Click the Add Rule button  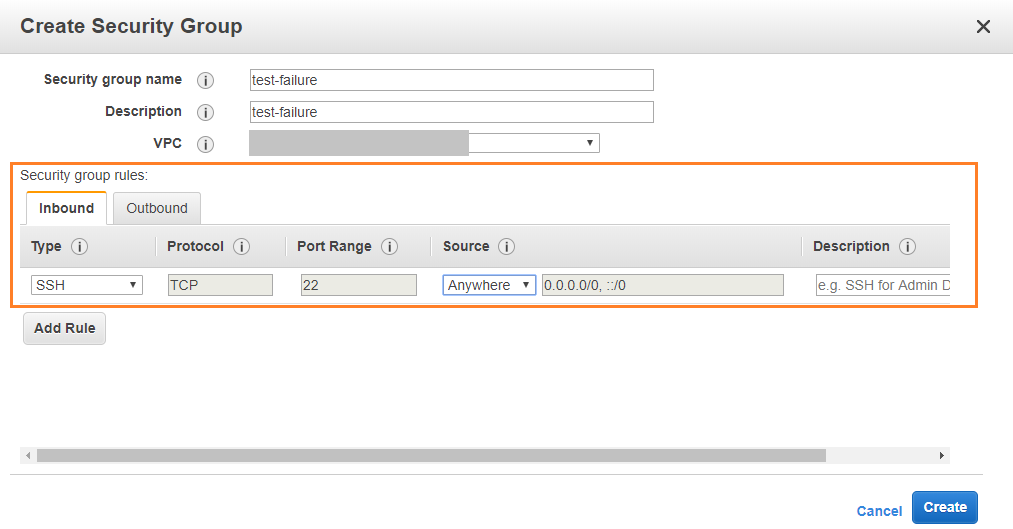(64, 328)
